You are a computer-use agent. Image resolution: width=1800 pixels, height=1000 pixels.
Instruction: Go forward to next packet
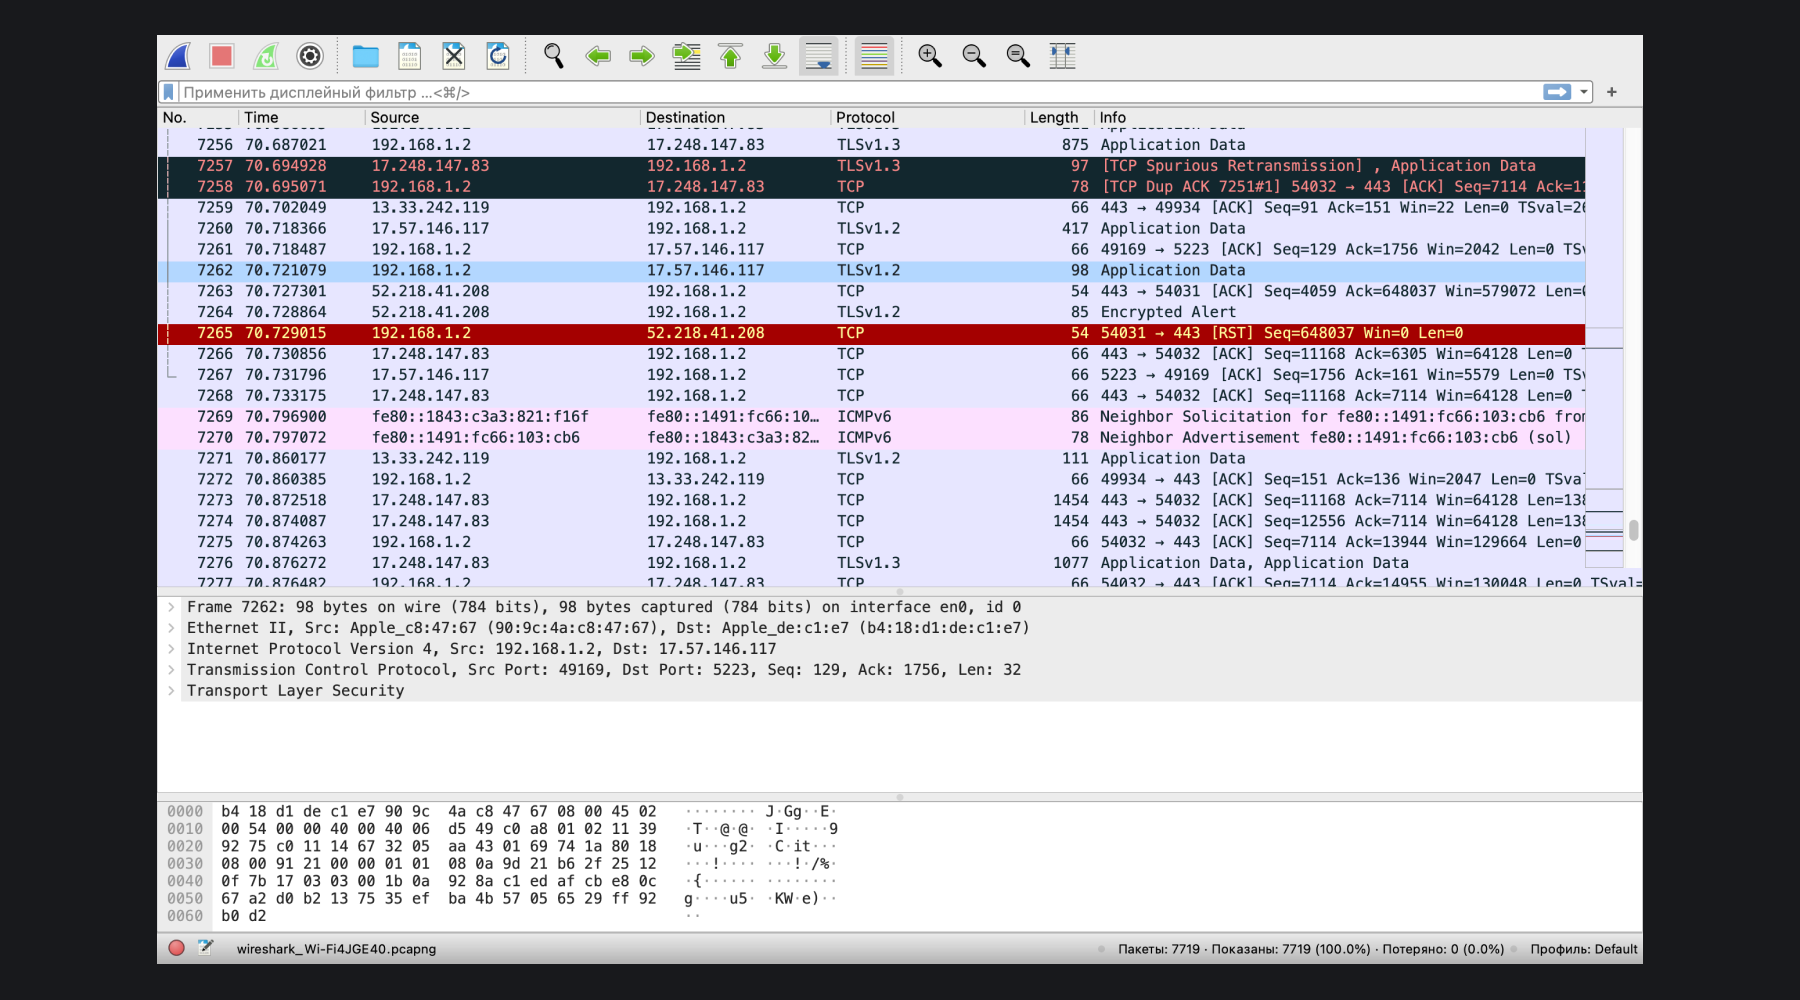point(642,56)
